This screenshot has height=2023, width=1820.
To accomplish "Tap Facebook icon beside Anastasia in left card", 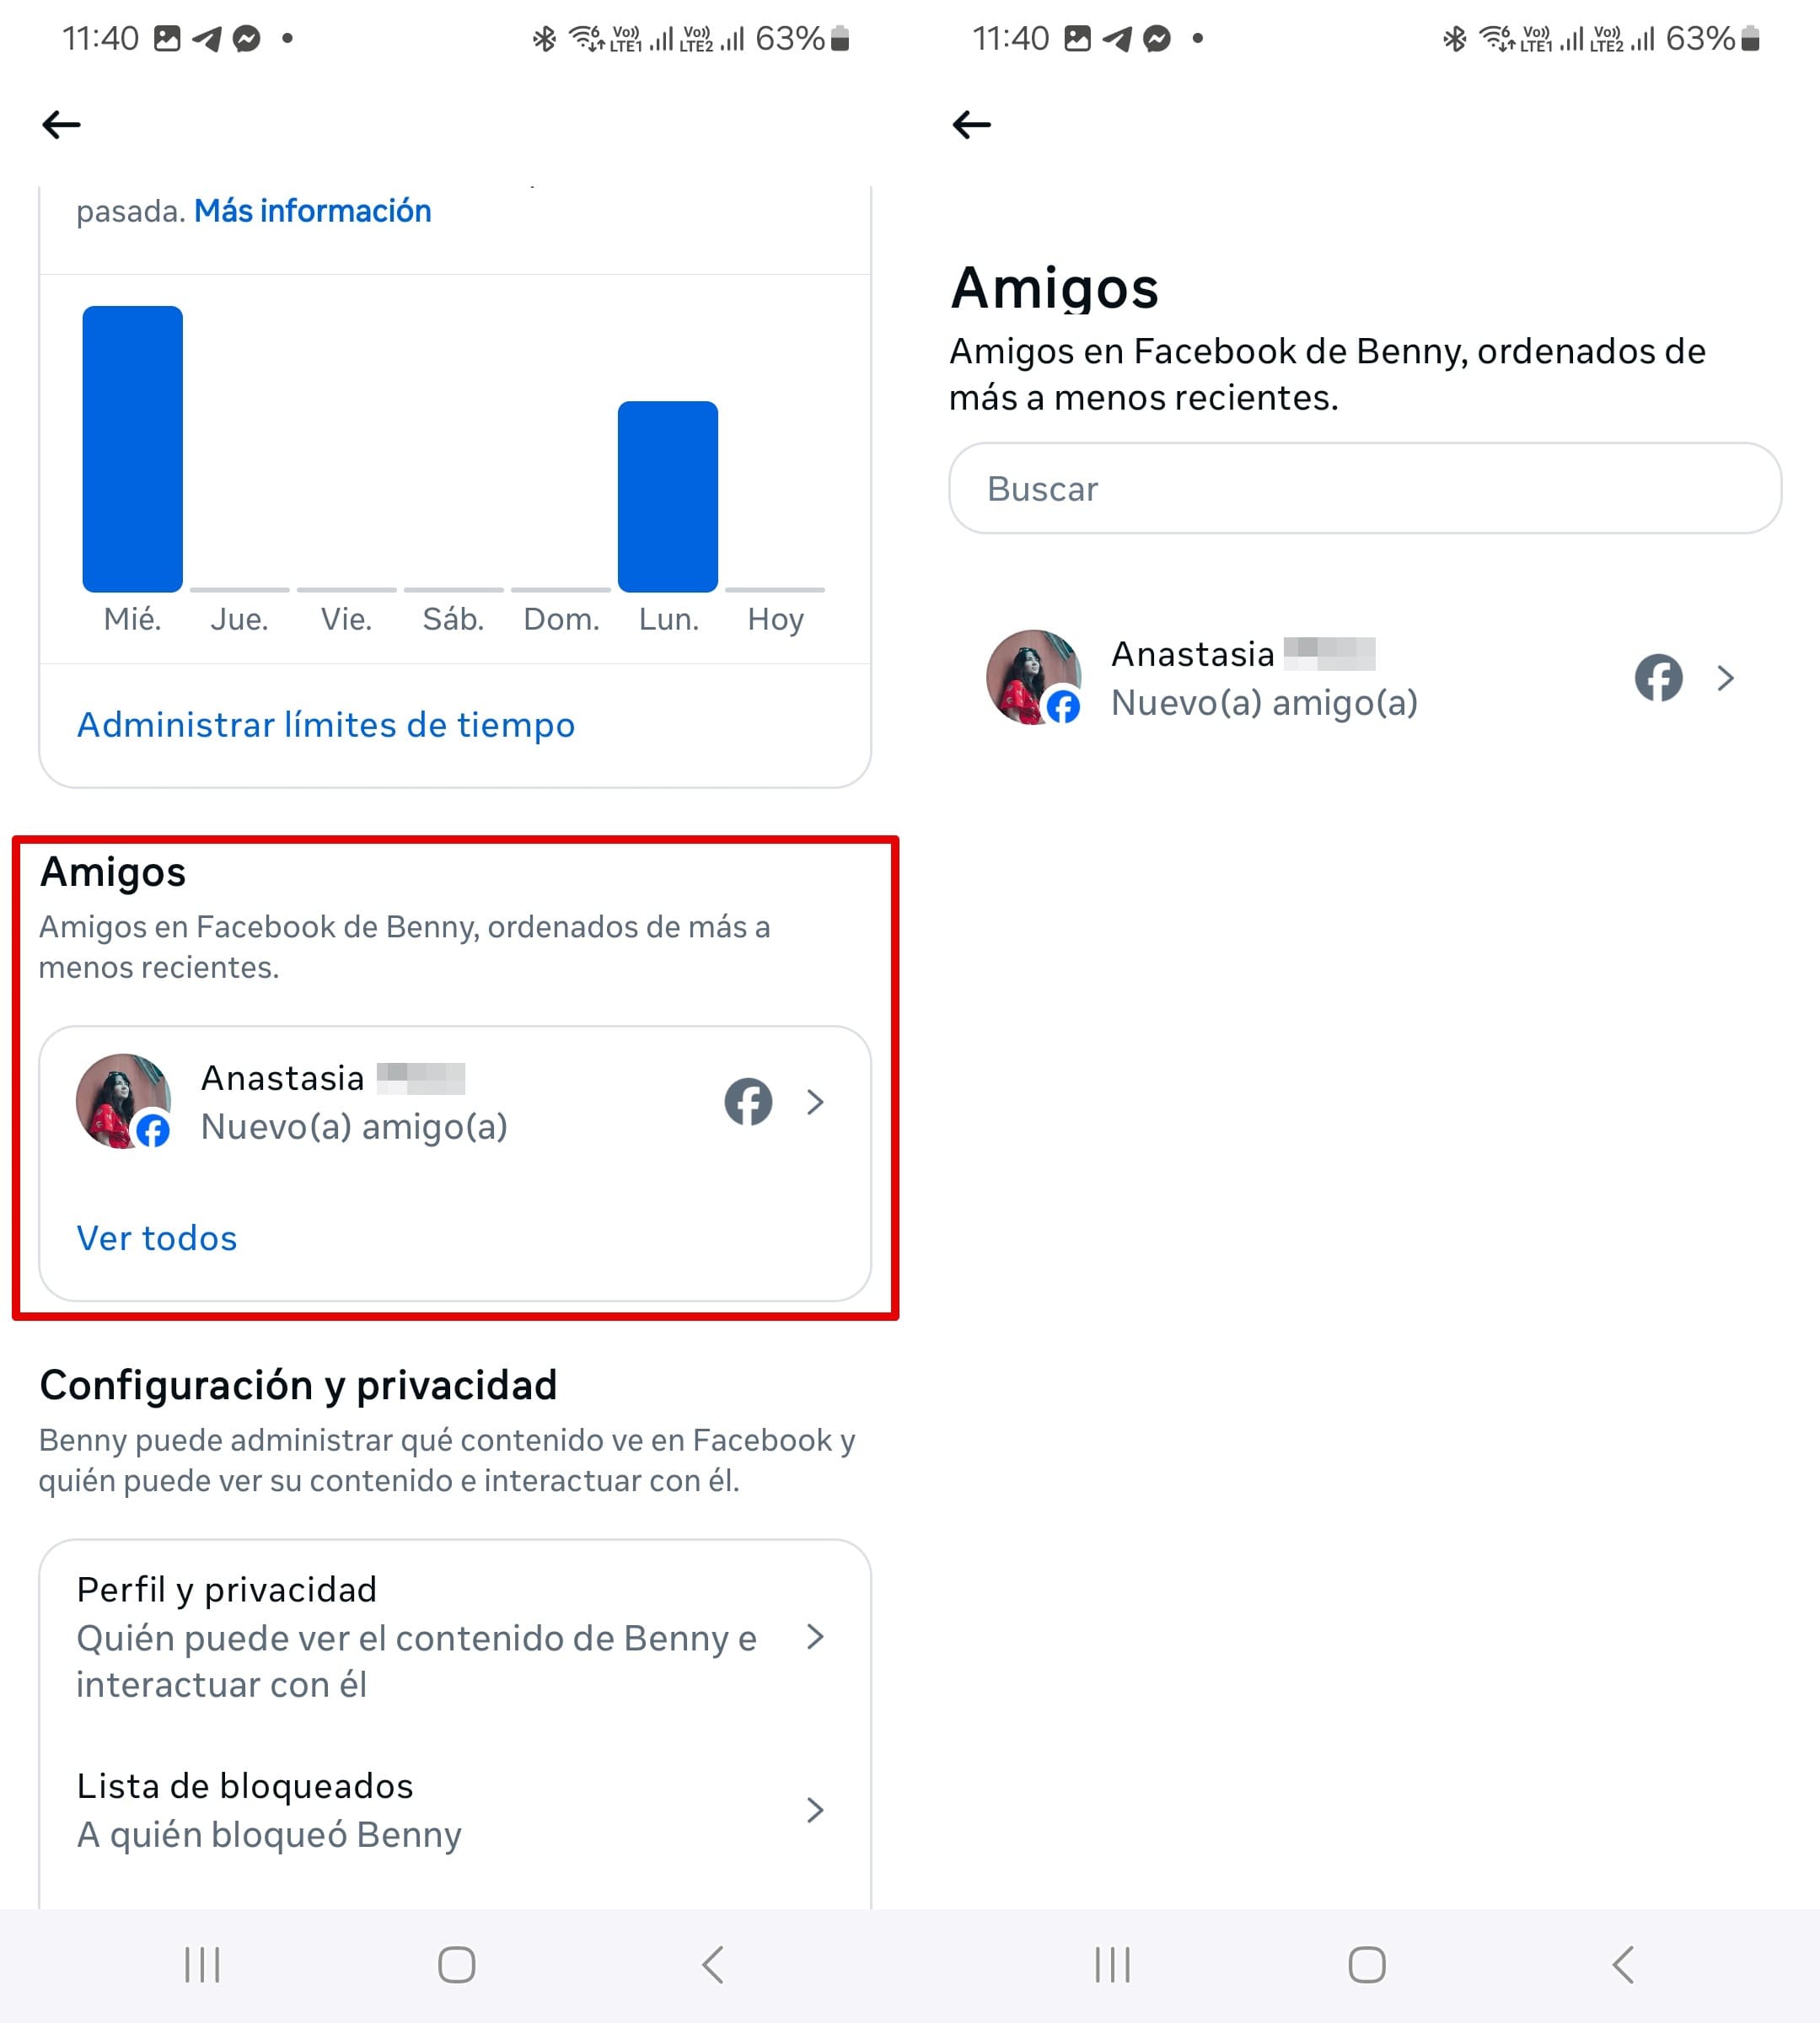I will [748, 1101].
